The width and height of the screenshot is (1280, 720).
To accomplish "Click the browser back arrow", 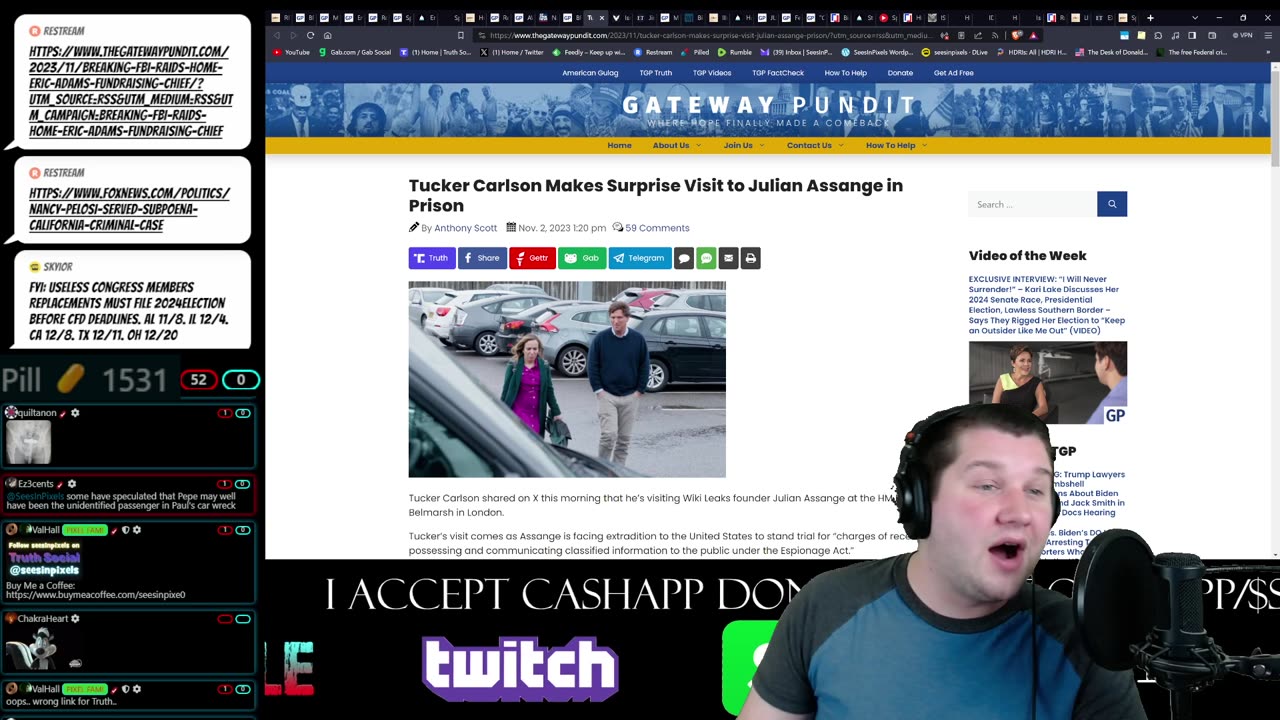I will pos(277,35).
